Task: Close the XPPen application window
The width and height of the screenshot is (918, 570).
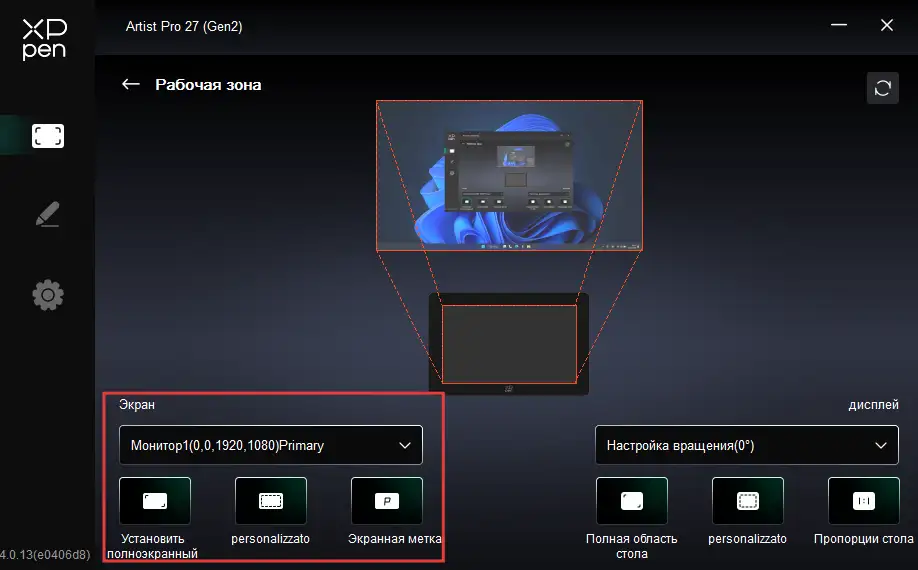Action: point(886,25)
